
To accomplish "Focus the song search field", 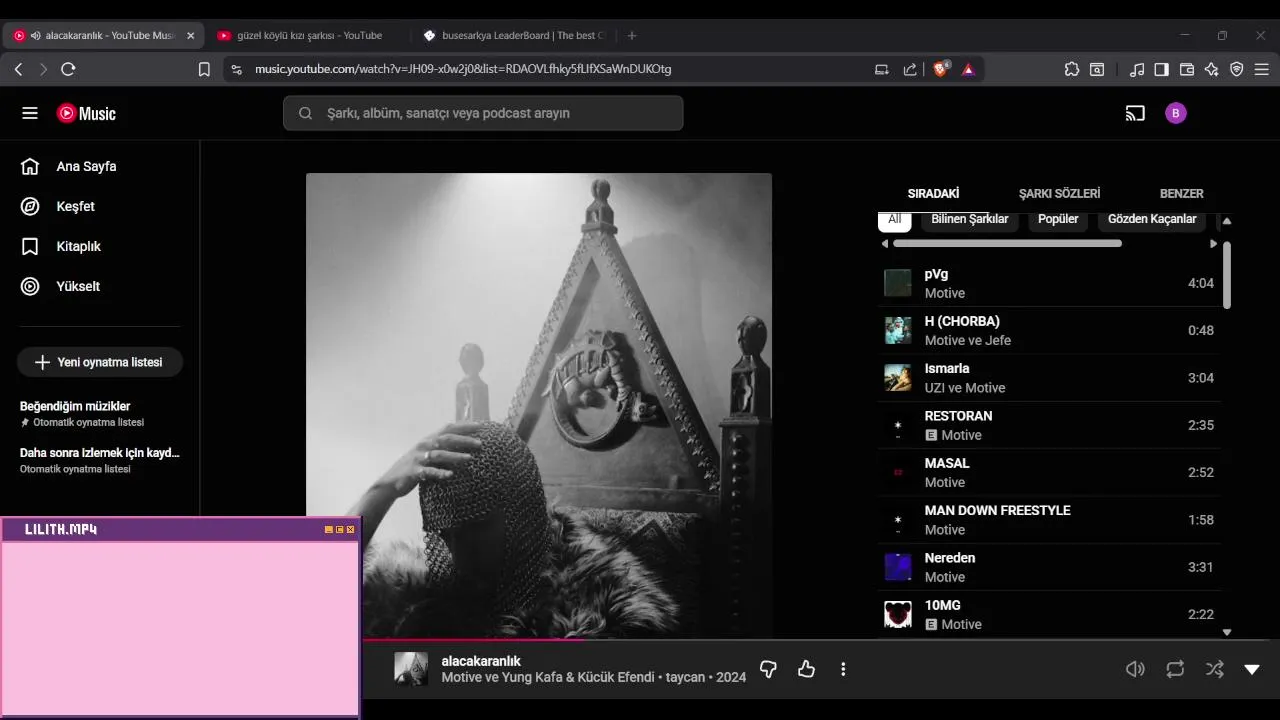I will 483,113.
